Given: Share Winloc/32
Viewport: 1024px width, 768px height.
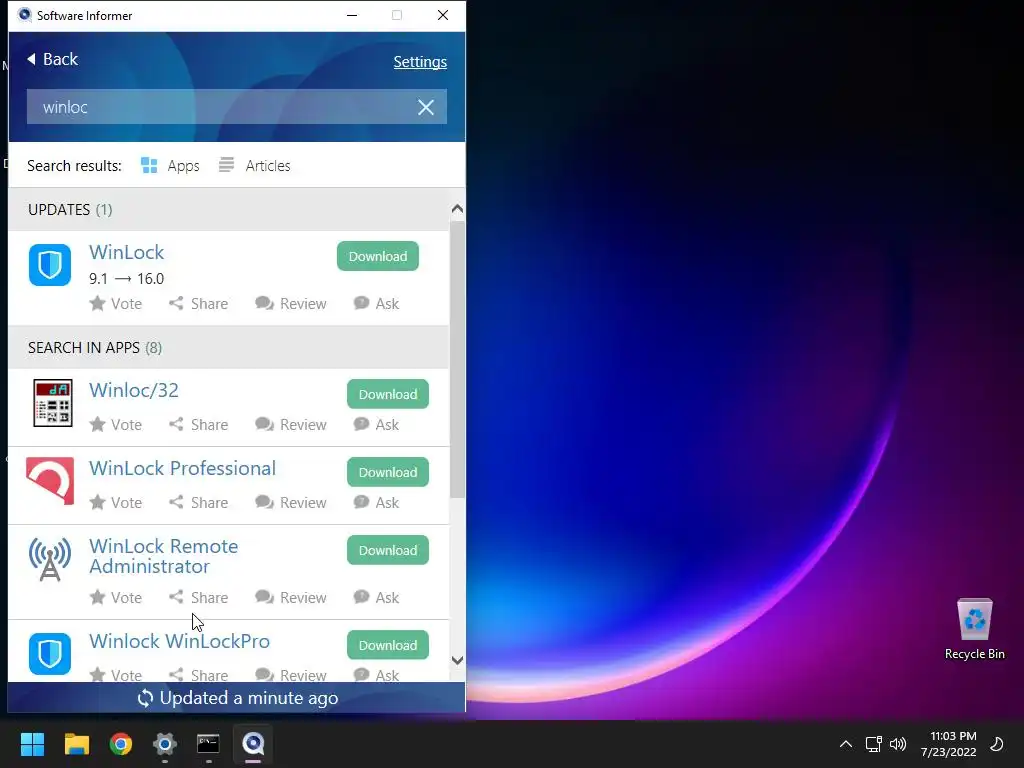Looking at the screenshot, I should click(199, 424).
